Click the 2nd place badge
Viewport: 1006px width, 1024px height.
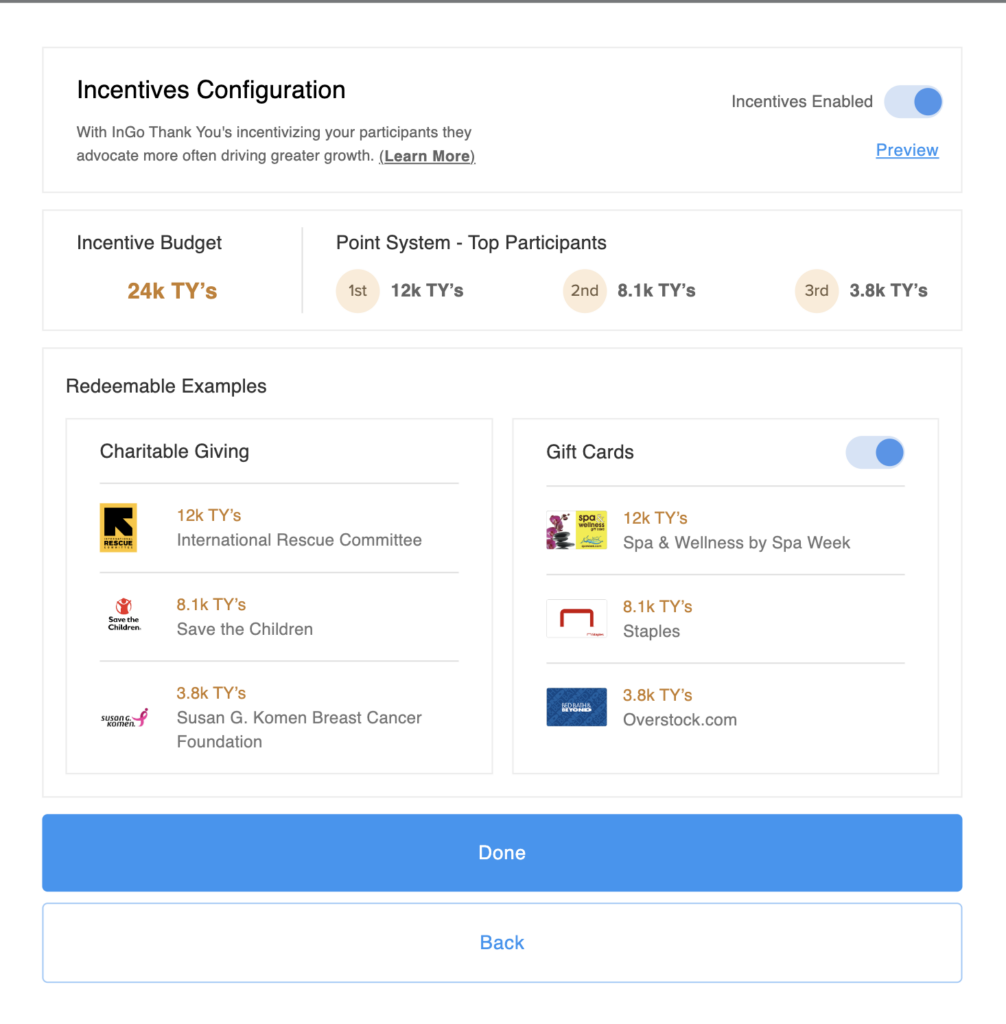coord(584,291)
